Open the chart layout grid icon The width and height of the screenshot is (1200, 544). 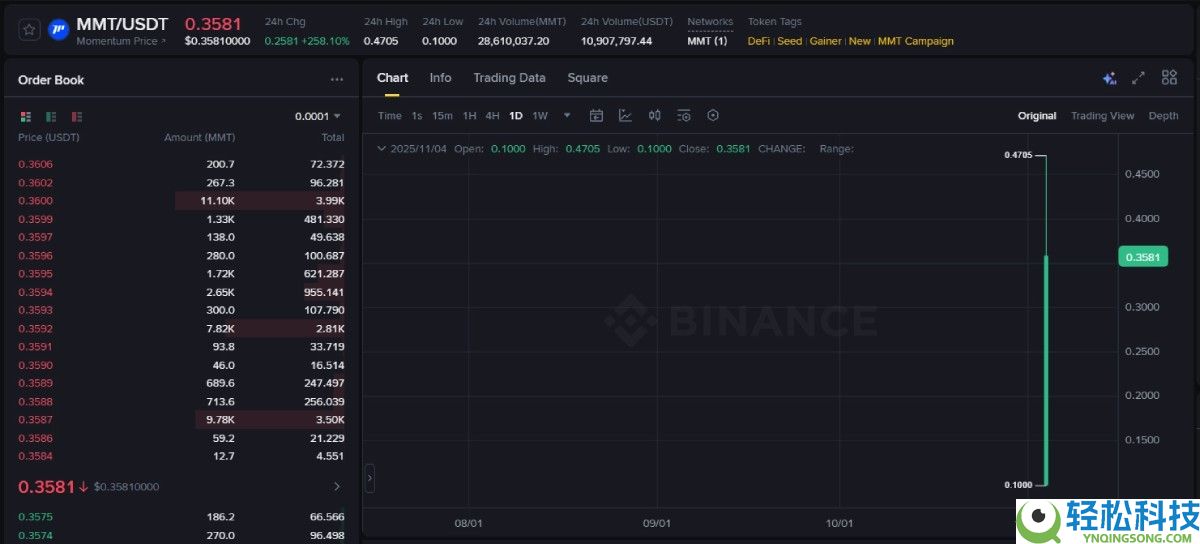tap(1169, 78)
